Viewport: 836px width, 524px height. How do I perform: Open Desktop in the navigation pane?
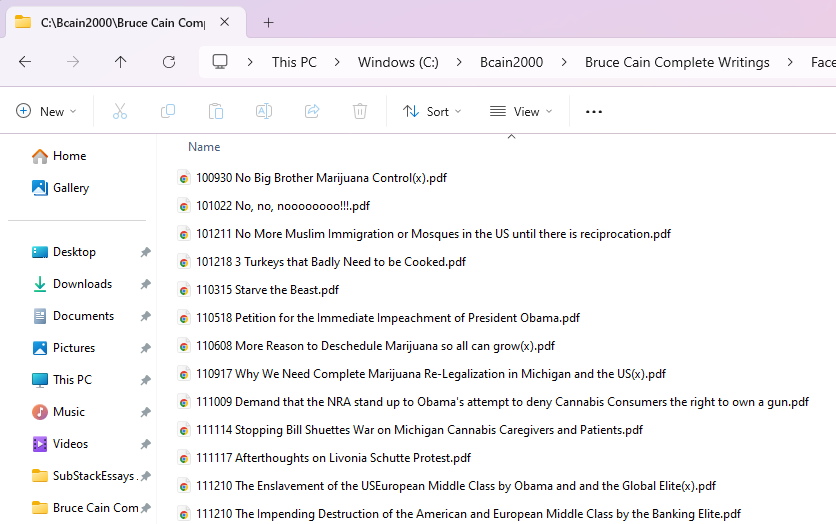point(74,252)
